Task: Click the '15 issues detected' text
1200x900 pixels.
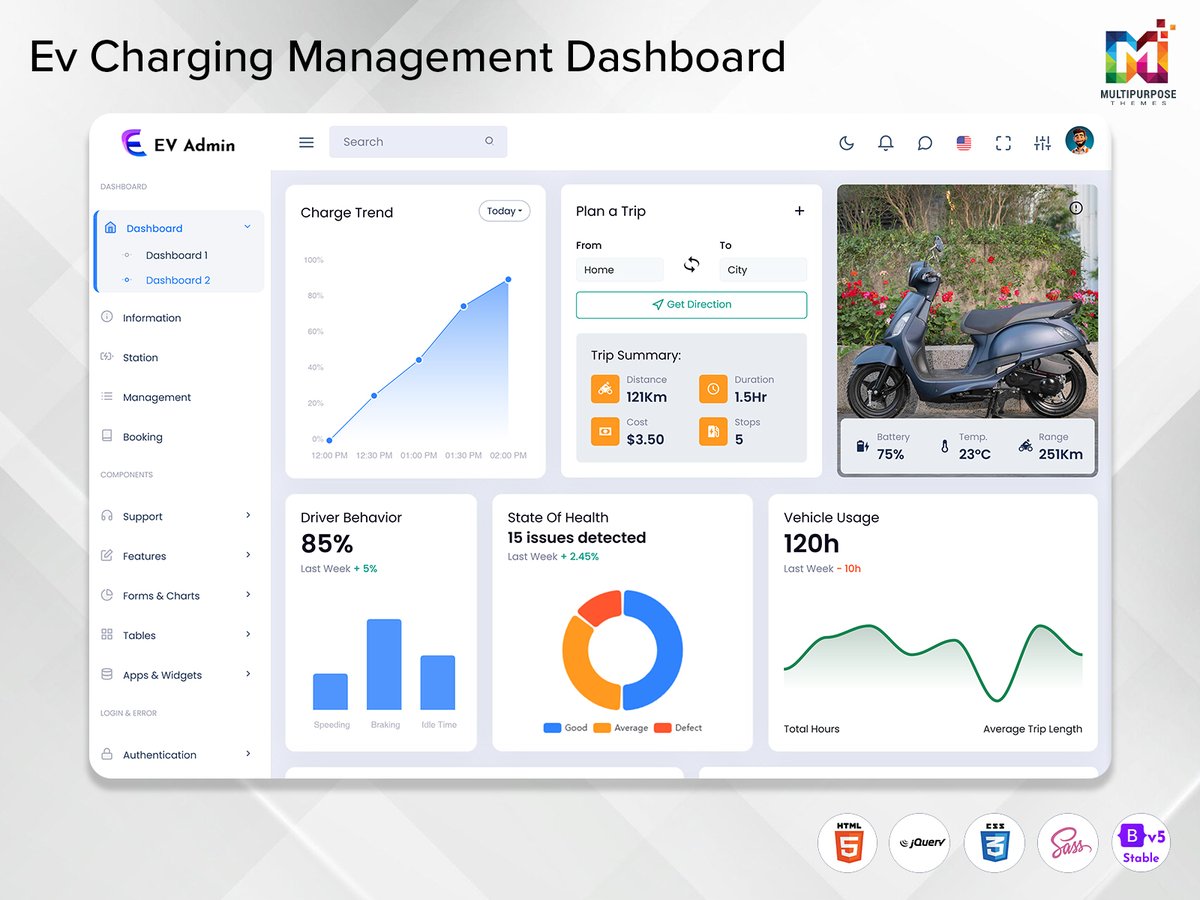Action: pos(577,538)
